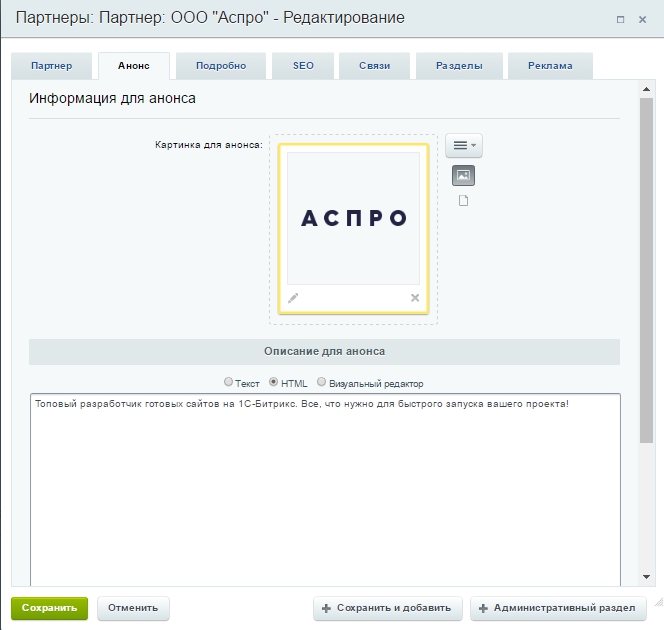Click the green Сохранить button

click(x=50, y=608)
